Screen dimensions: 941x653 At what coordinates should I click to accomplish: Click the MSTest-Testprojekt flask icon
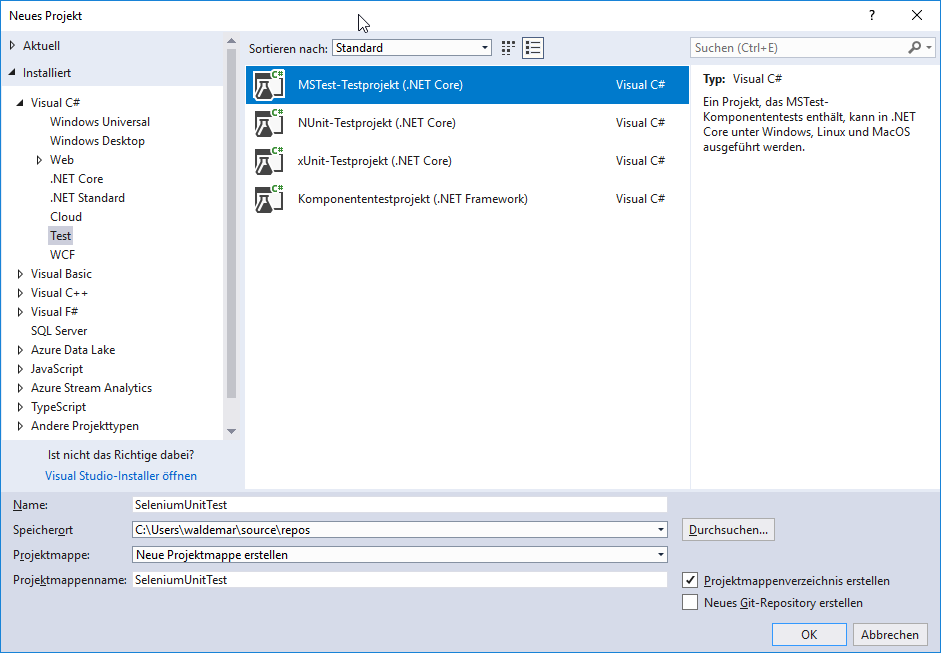pos(268,85)
